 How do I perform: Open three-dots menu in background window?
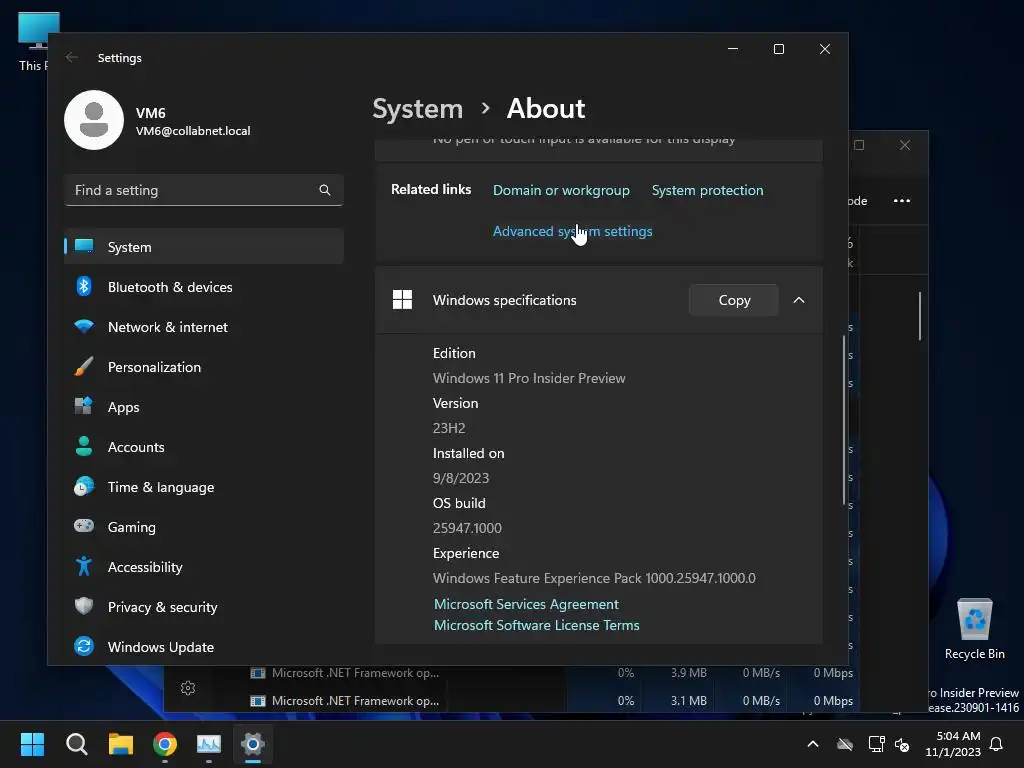point(902,200)
